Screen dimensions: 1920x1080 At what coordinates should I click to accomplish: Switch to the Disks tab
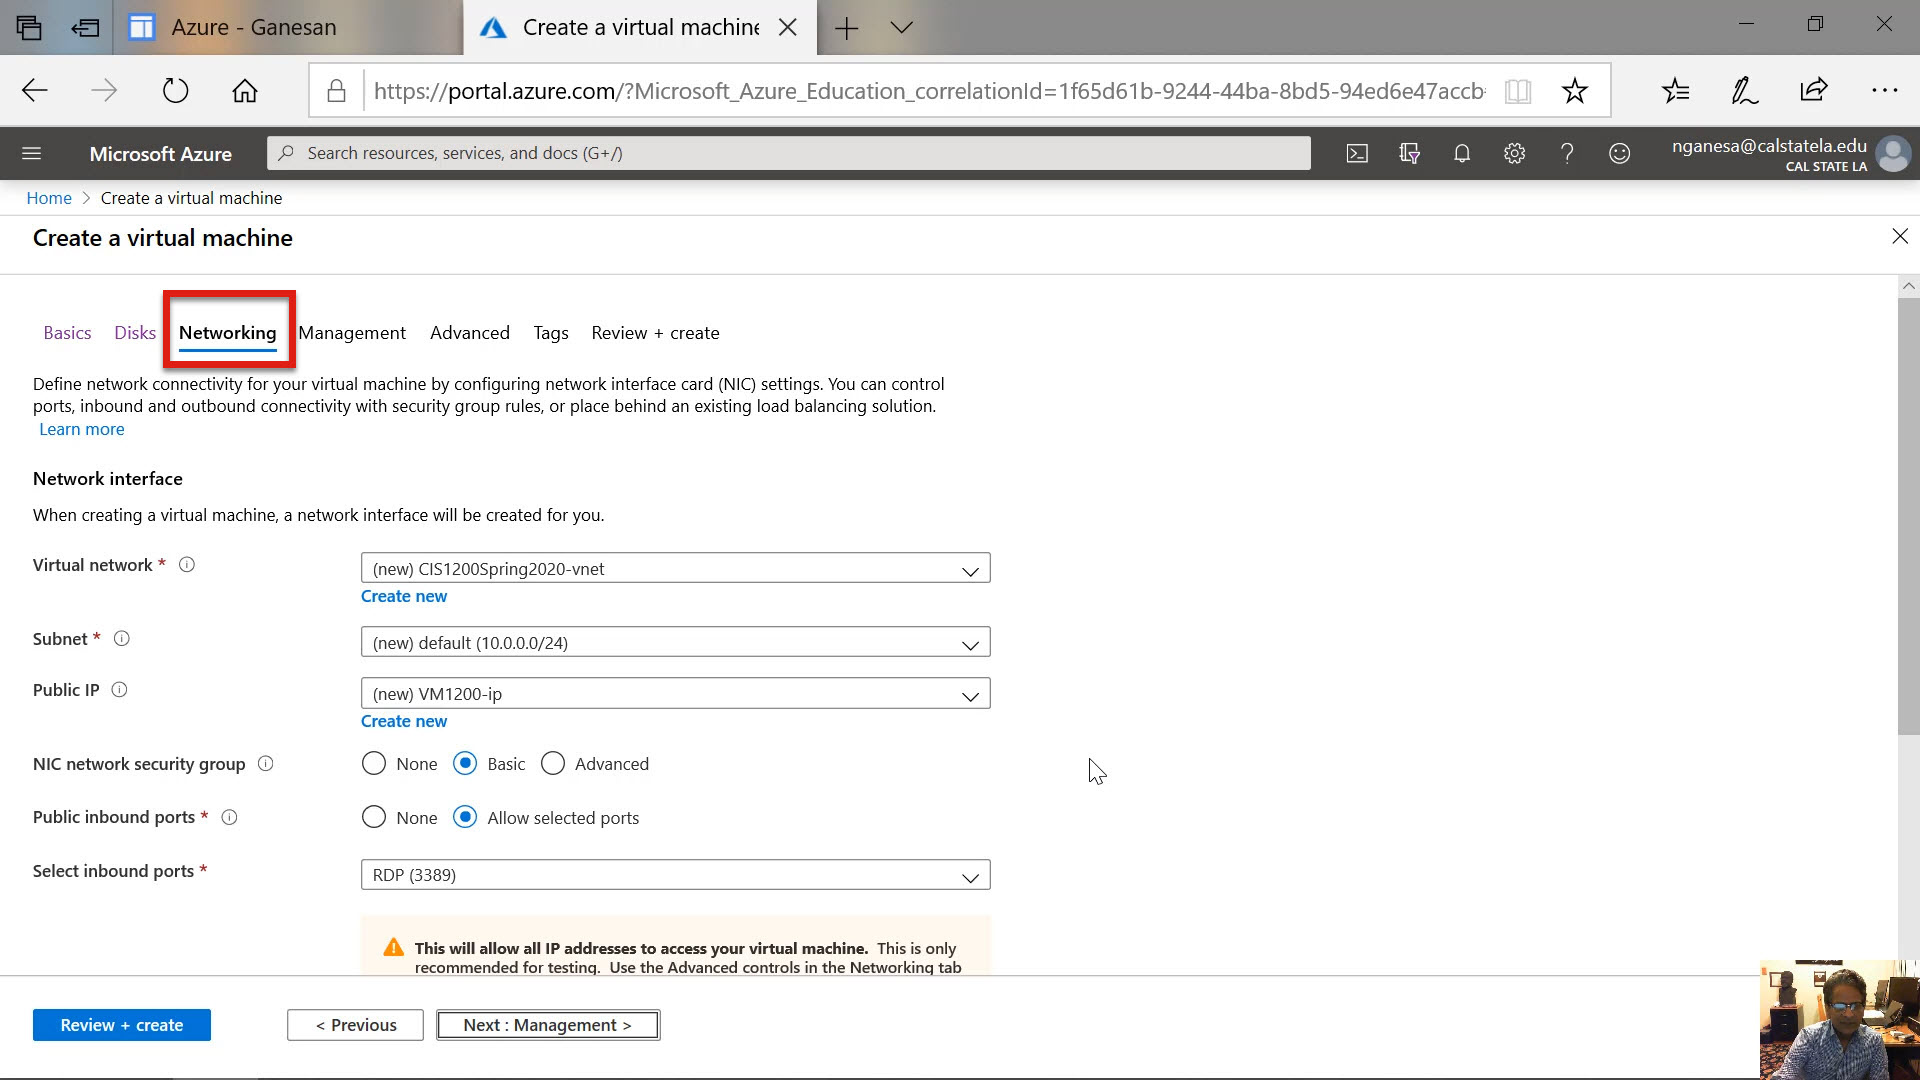pyautogui.click(x=135, y=333)
